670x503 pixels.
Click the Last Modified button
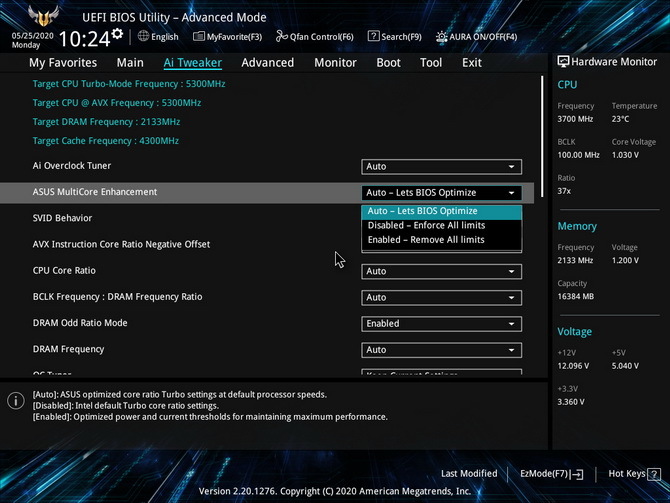[469, 474]
